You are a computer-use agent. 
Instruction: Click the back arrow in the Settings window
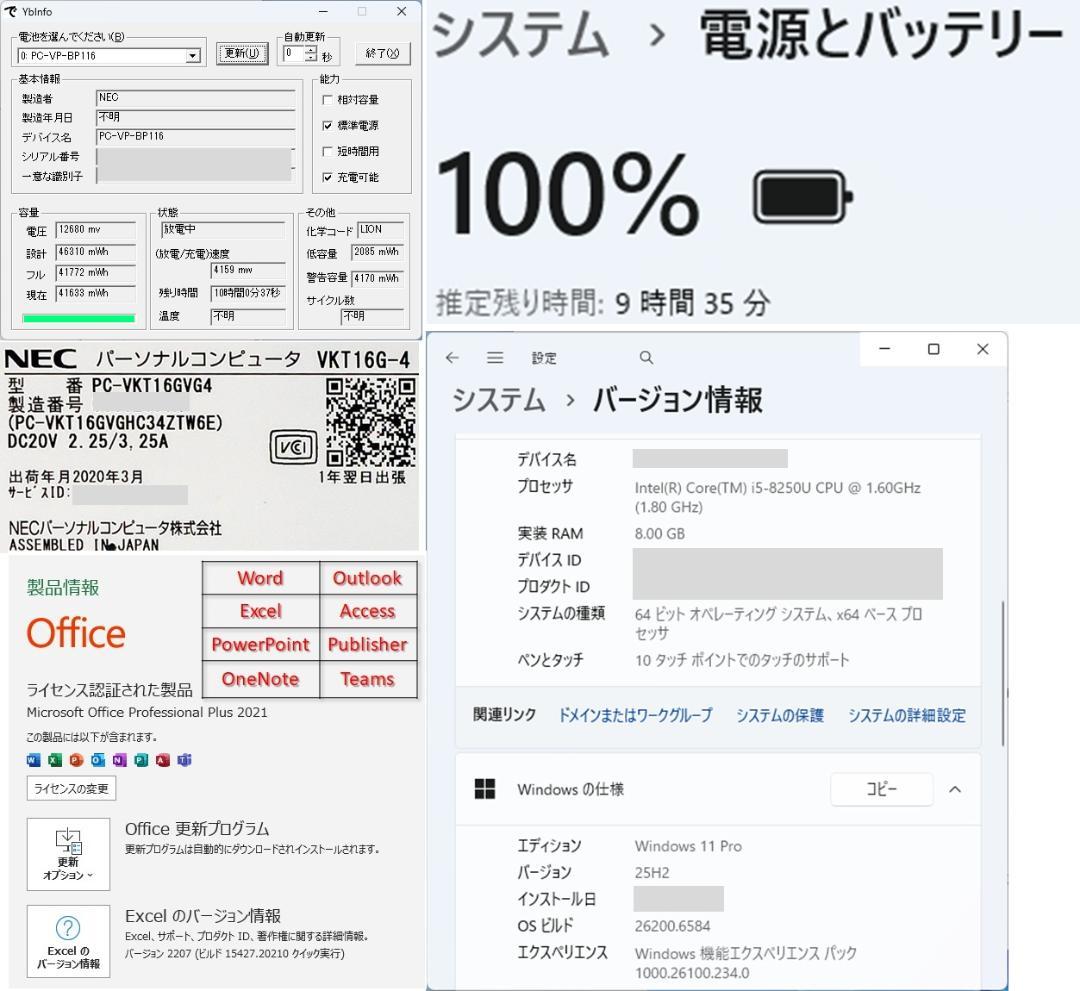pos(452,357)
